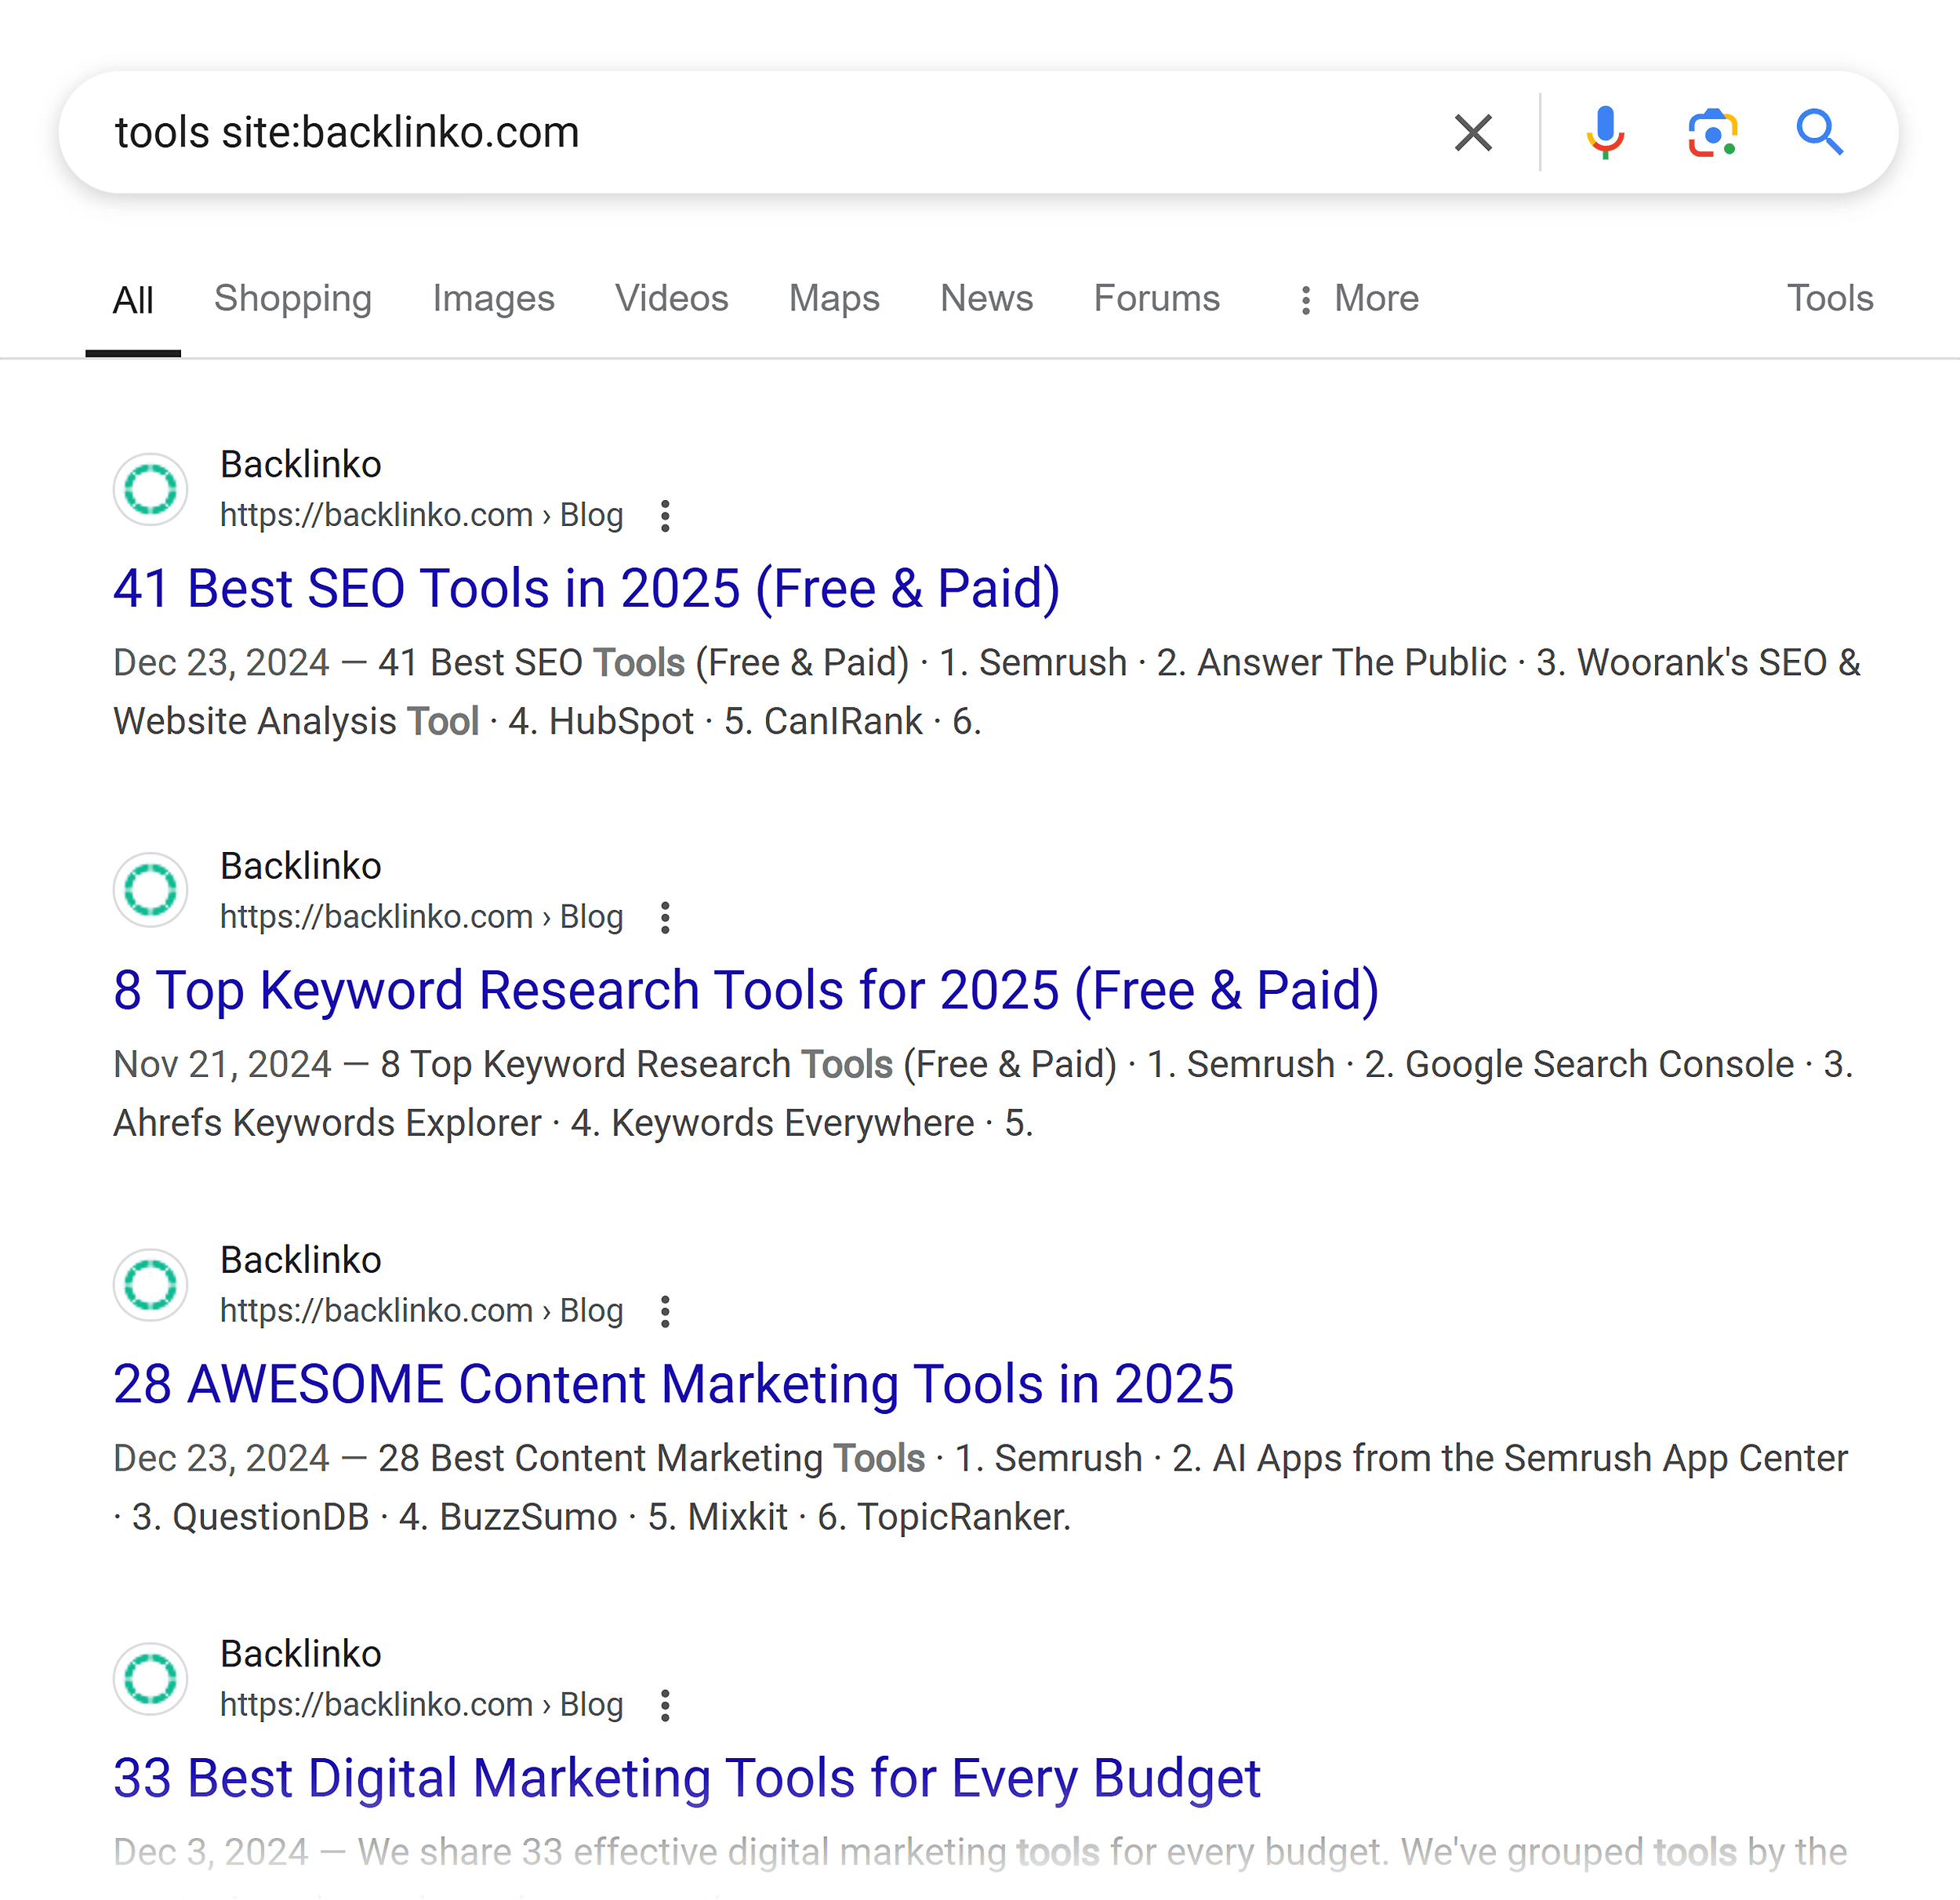Select the All results tab
Viewport: 1960px width, 1900px height.
pos(133,300)
